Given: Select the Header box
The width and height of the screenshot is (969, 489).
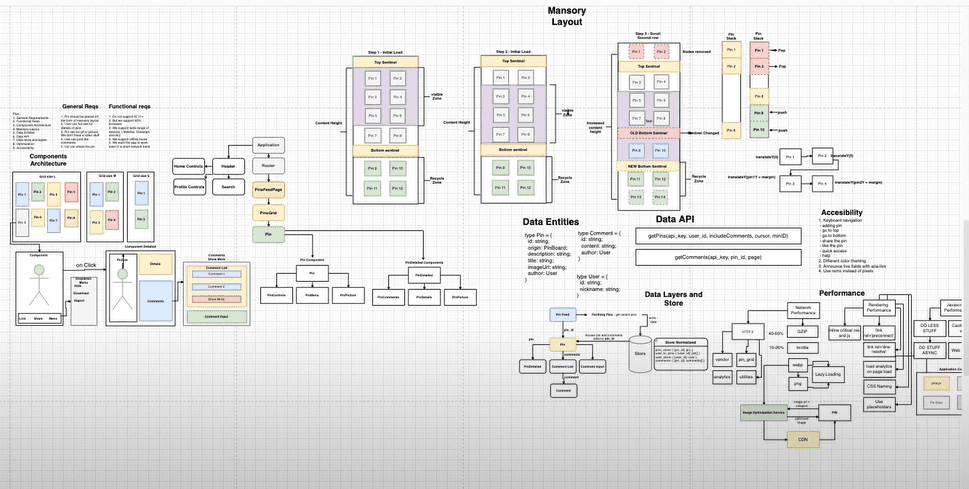Looking at the screenshot, I should (x=227, y=165).
